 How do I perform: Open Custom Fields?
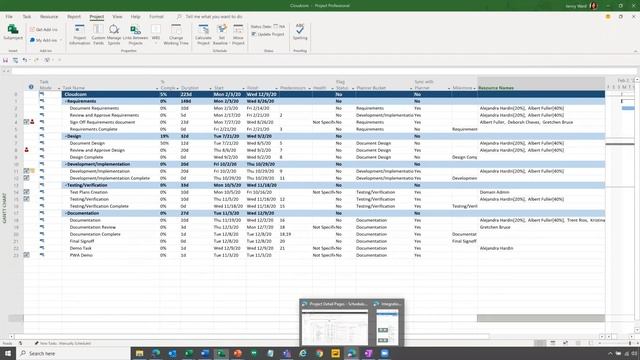point(98,34)
